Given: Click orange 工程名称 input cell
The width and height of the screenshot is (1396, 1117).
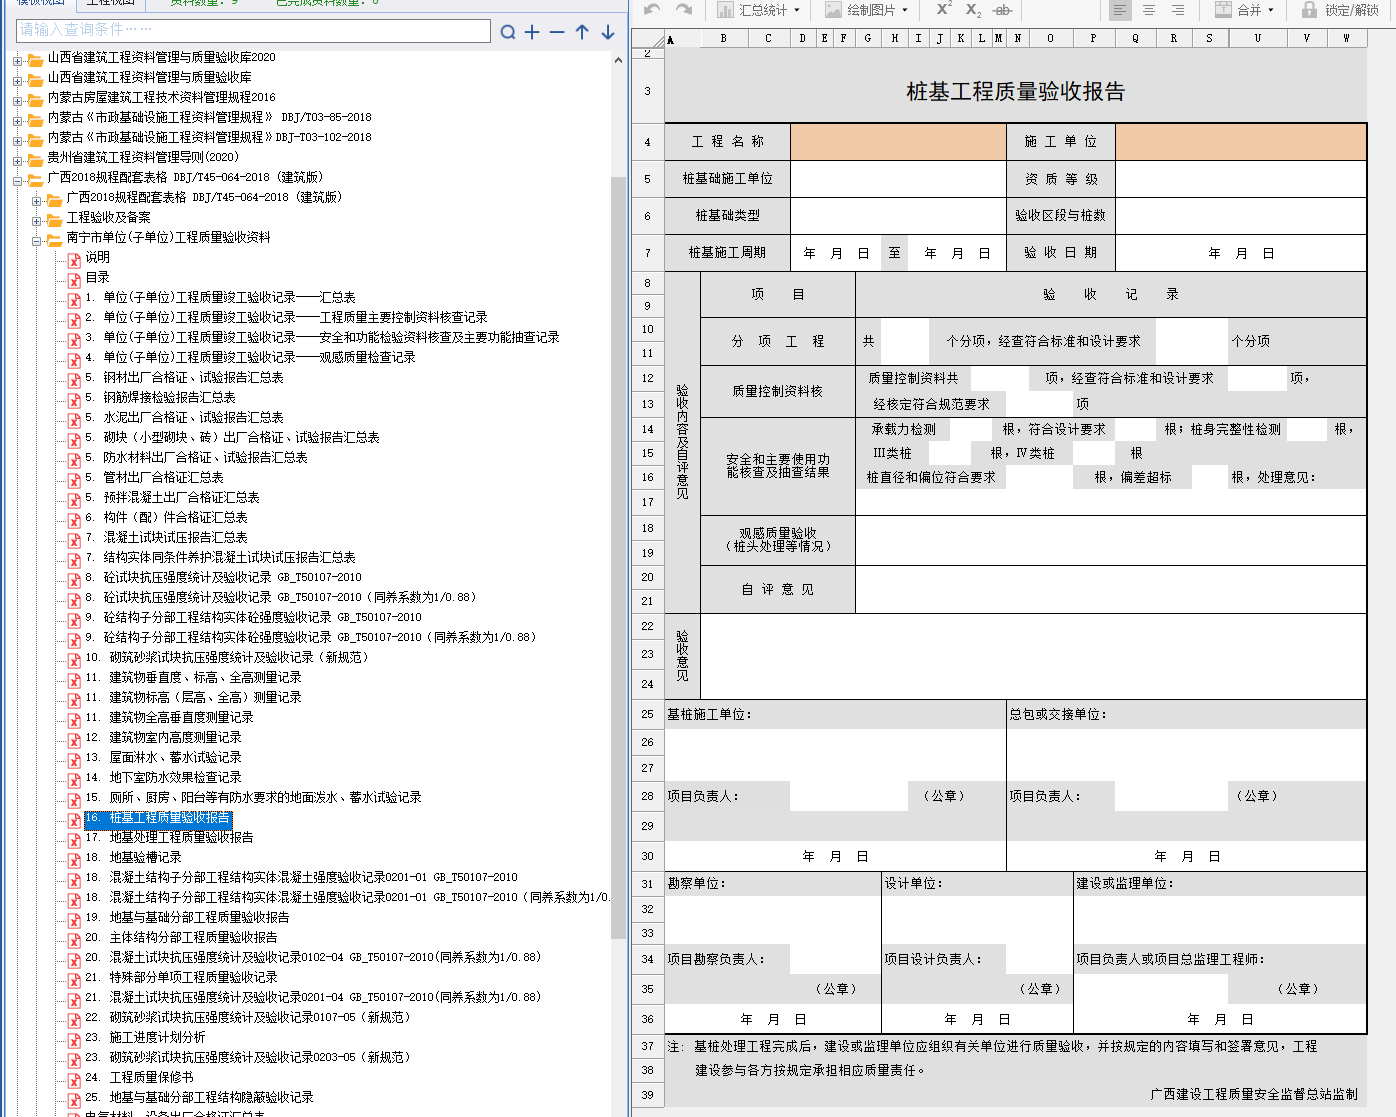Looking at the screenshot, I should [x=898, y=142].
